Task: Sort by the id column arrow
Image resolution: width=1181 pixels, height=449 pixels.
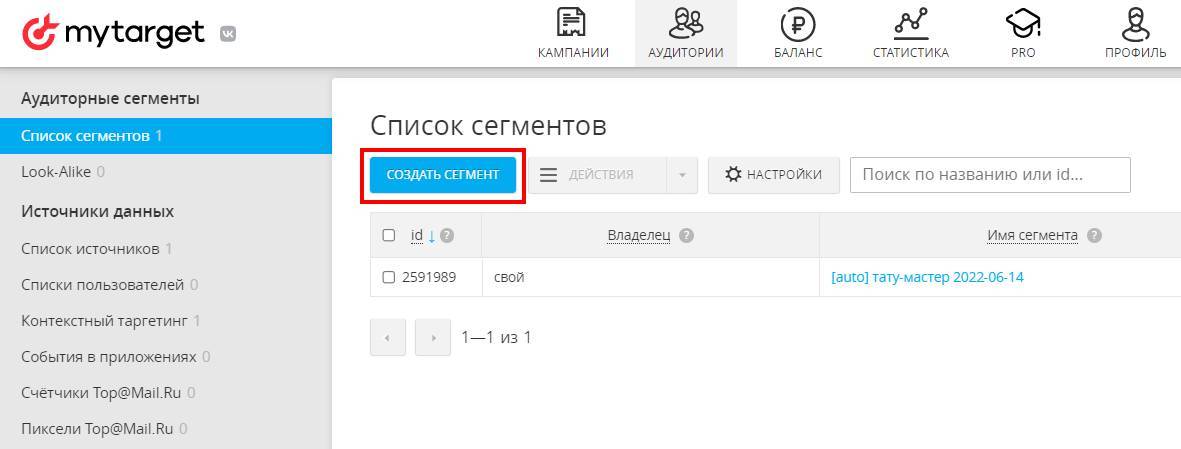Action: (431, 236)
